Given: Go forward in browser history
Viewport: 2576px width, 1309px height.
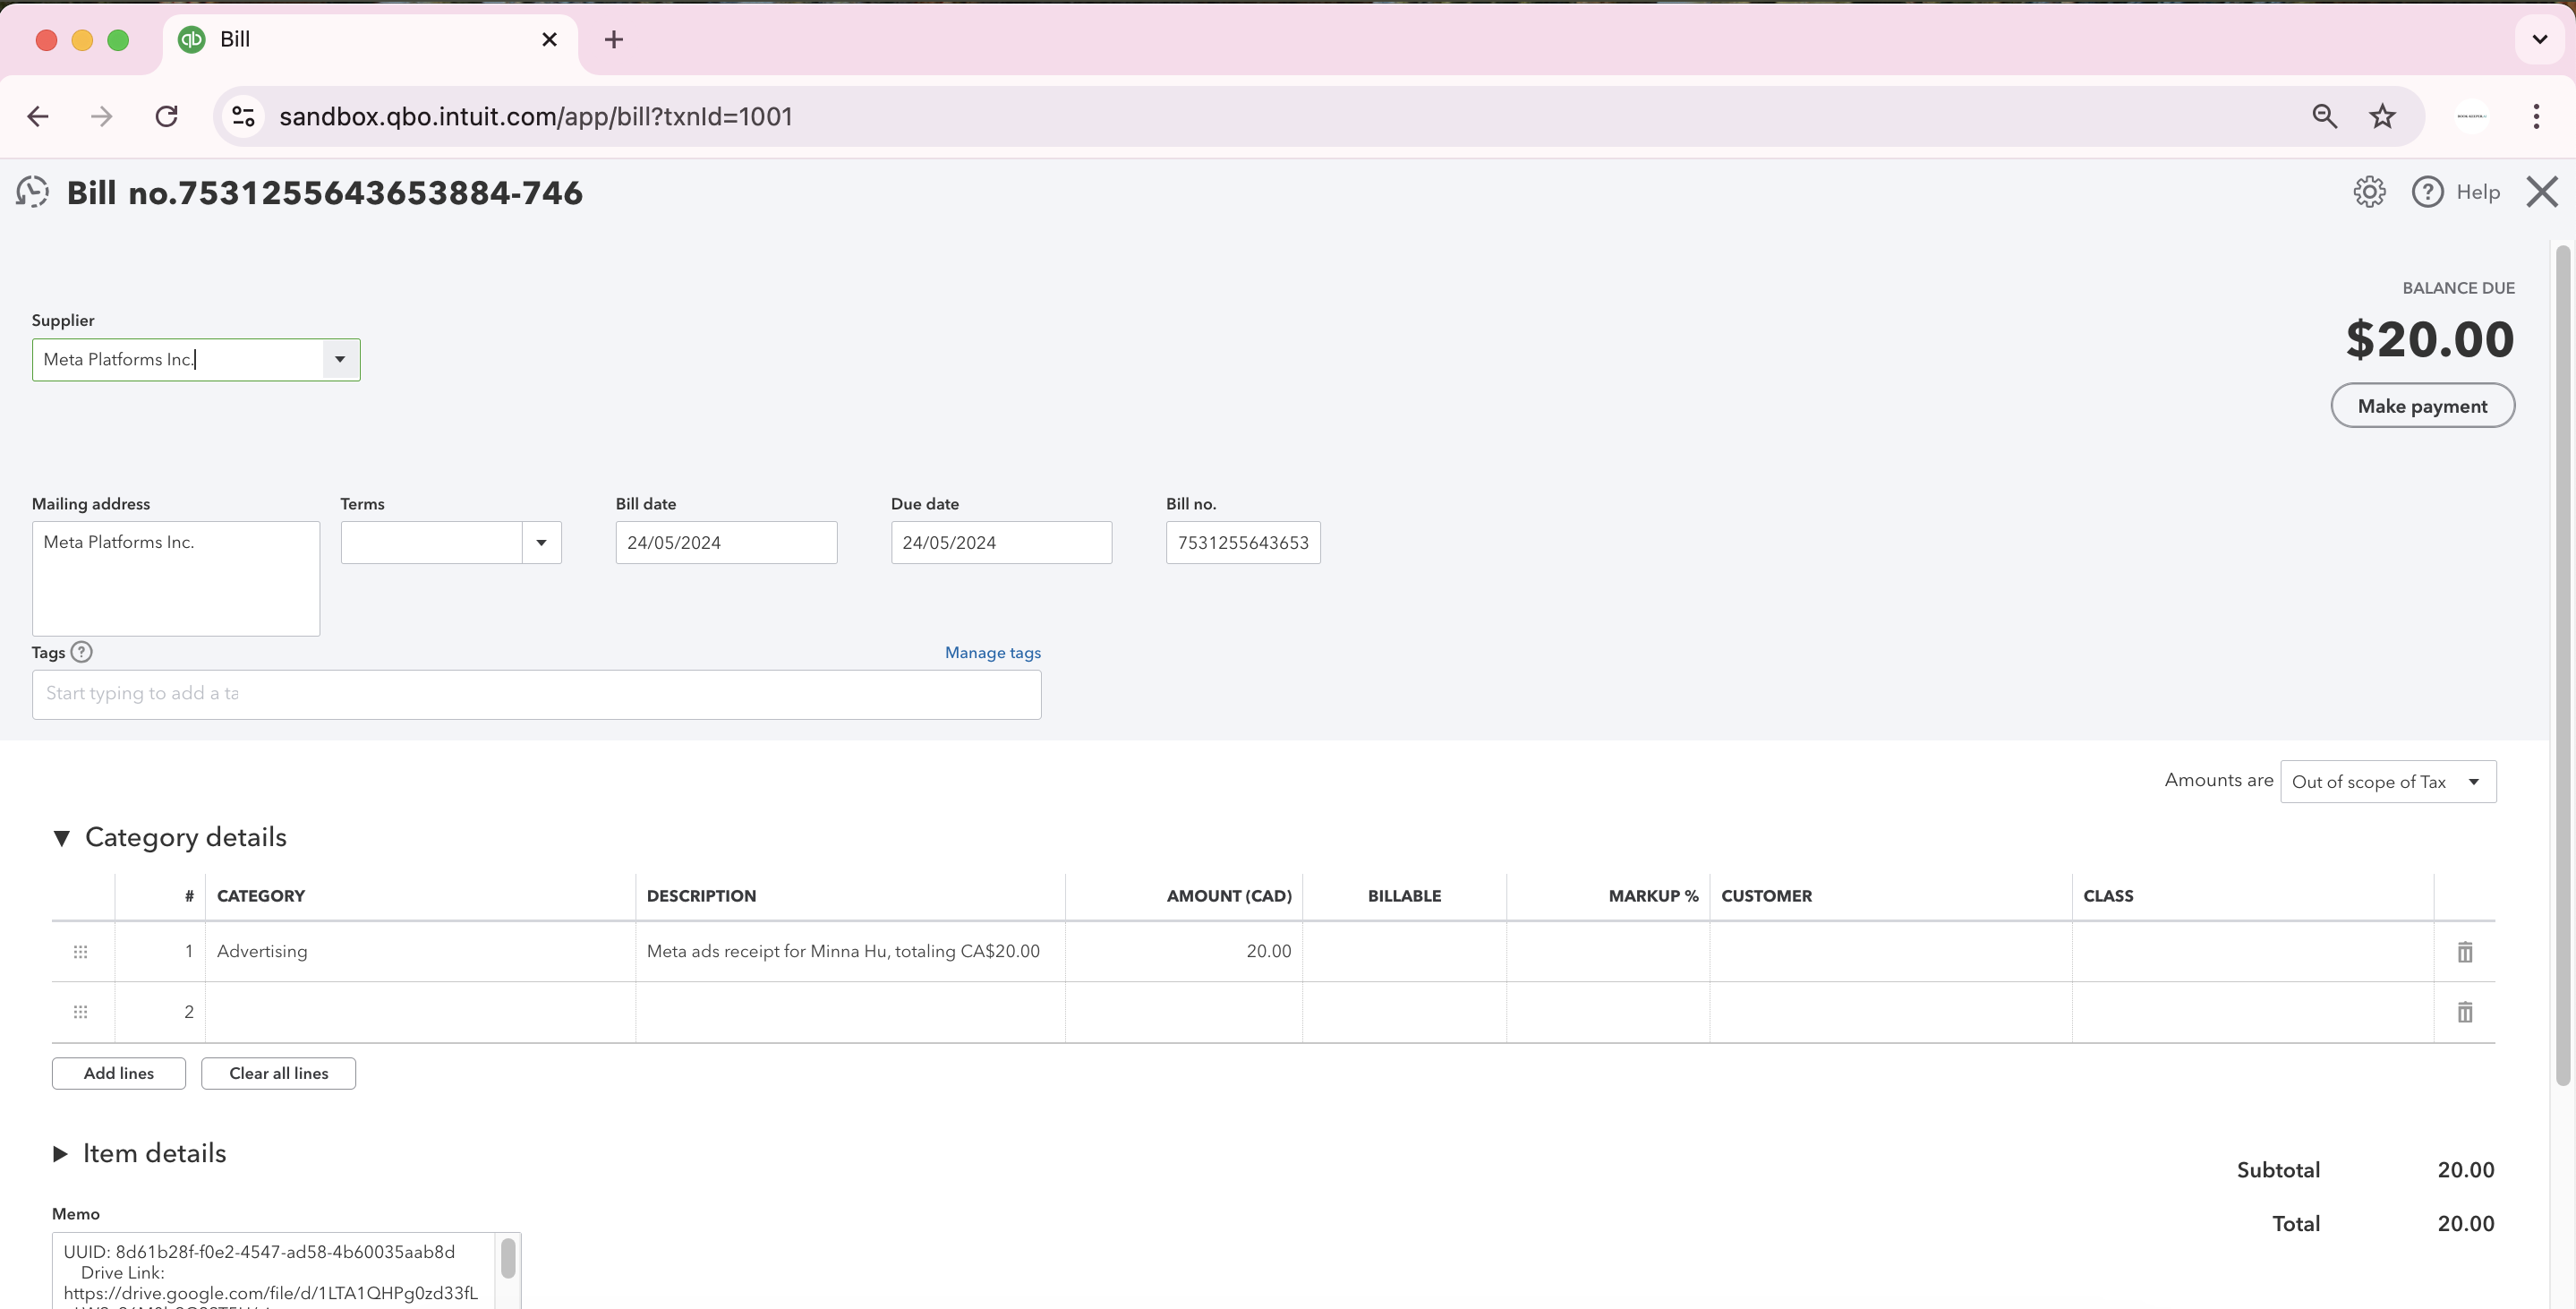Looking at the screenshot, I should [x=101, y=117].
